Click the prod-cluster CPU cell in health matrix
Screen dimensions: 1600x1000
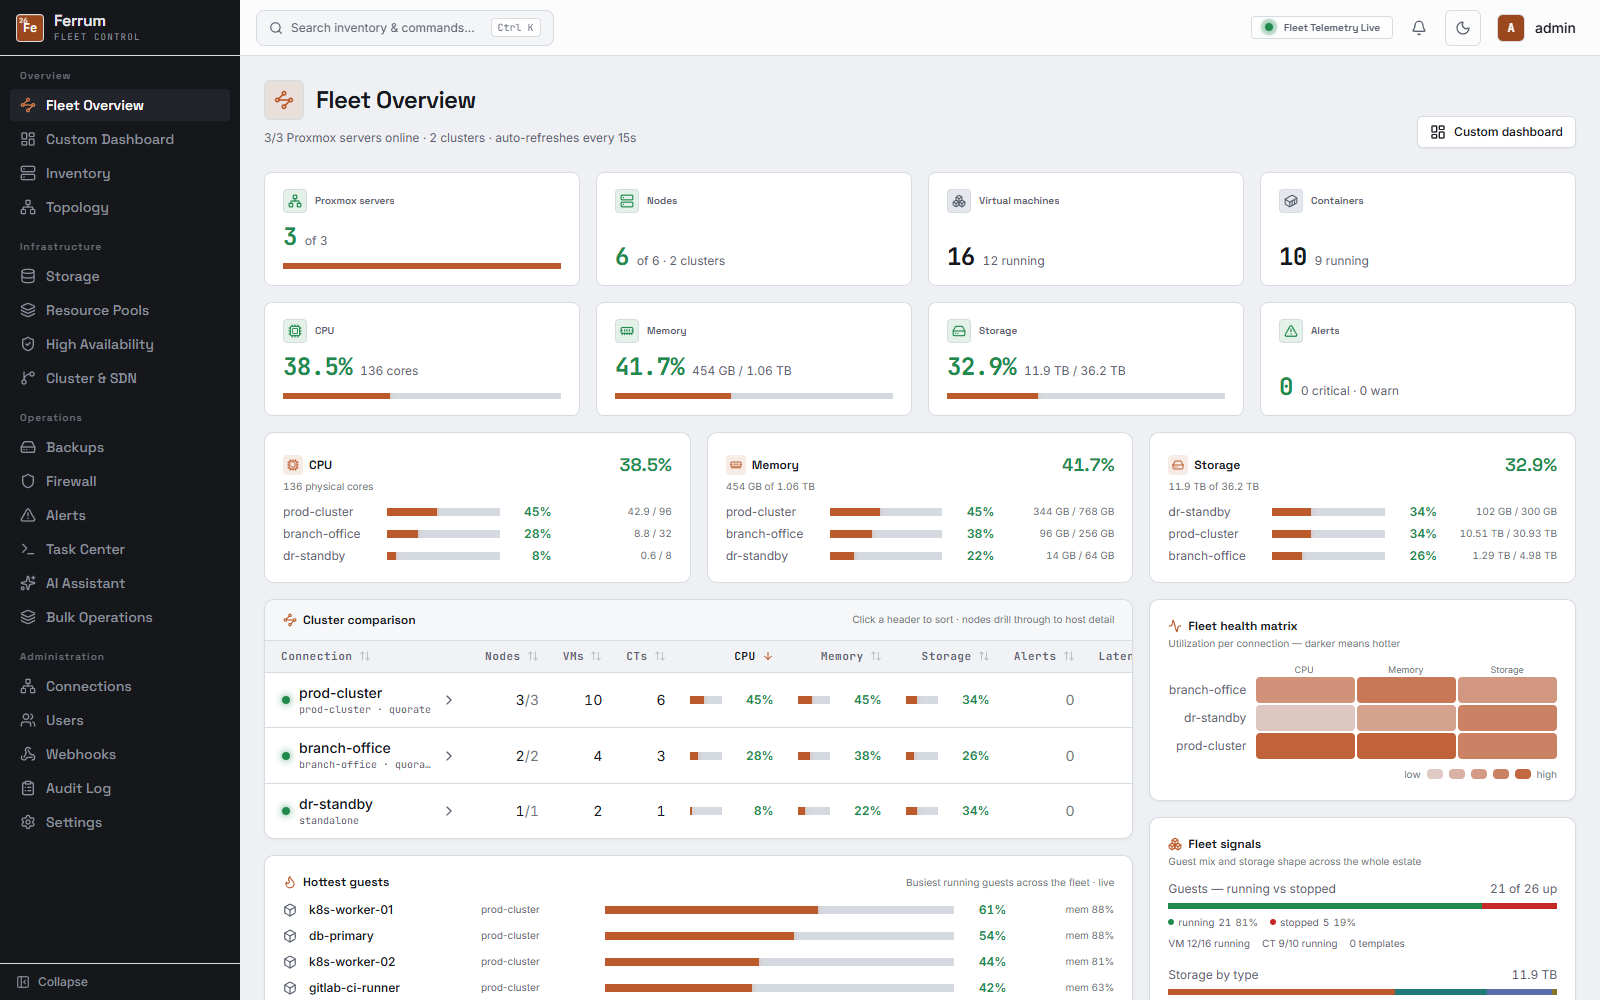(x=1305, y=746)
